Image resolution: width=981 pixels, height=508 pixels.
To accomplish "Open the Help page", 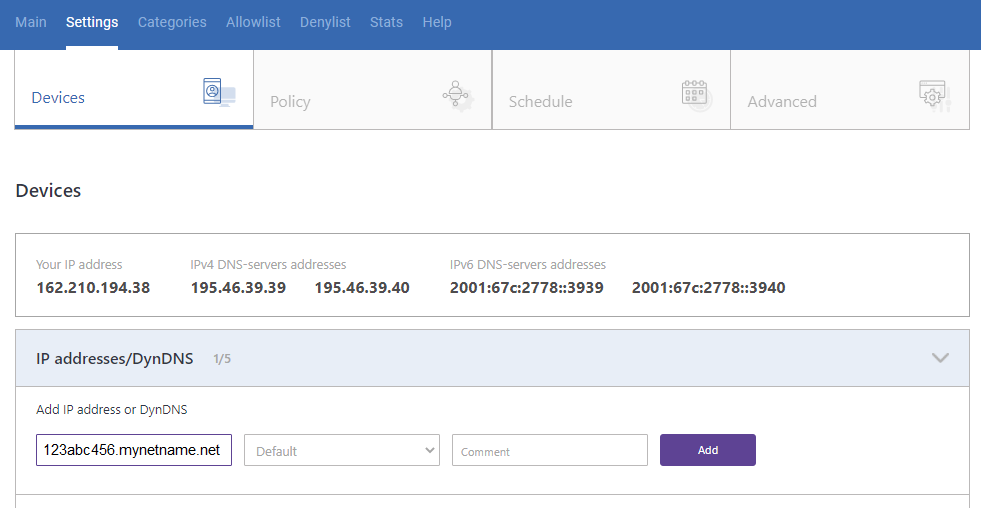I will tap(437, 22).
